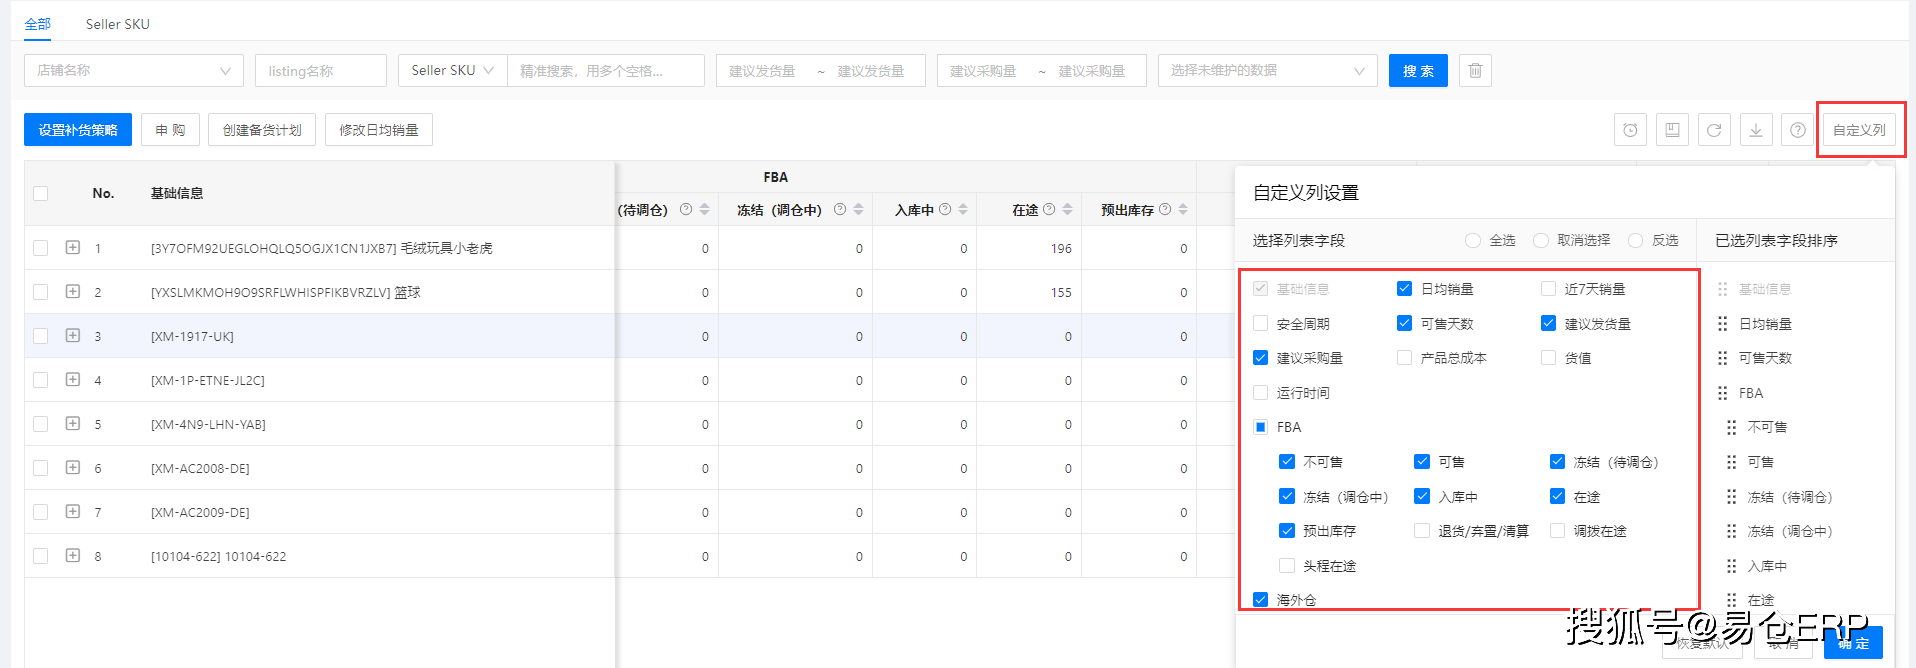Click the 创建备货计划 button

[262, 130]
